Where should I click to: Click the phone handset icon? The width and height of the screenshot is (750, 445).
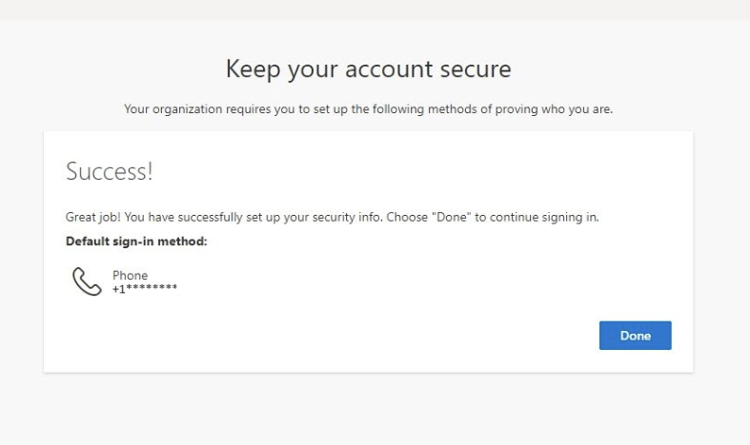[x=87, y=281]
